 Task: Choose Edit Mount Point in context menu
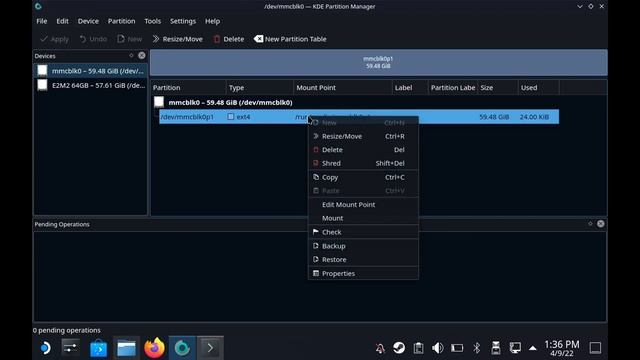click(363, 204)
